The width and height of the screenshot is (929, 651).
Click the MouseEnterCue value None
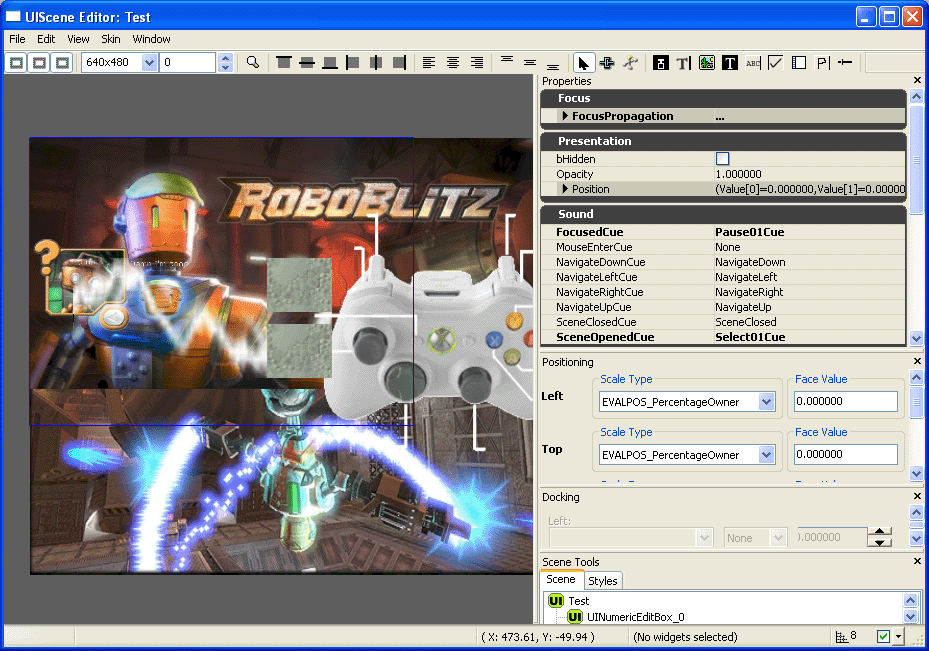[728, 247]
